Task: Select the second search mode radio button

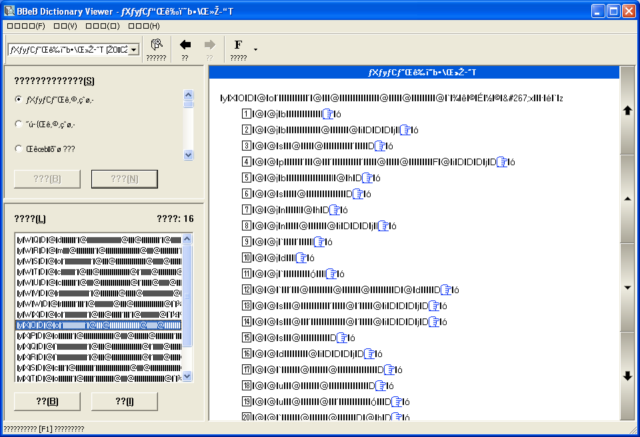Action: pyautogui.click(x=18, y=124)
